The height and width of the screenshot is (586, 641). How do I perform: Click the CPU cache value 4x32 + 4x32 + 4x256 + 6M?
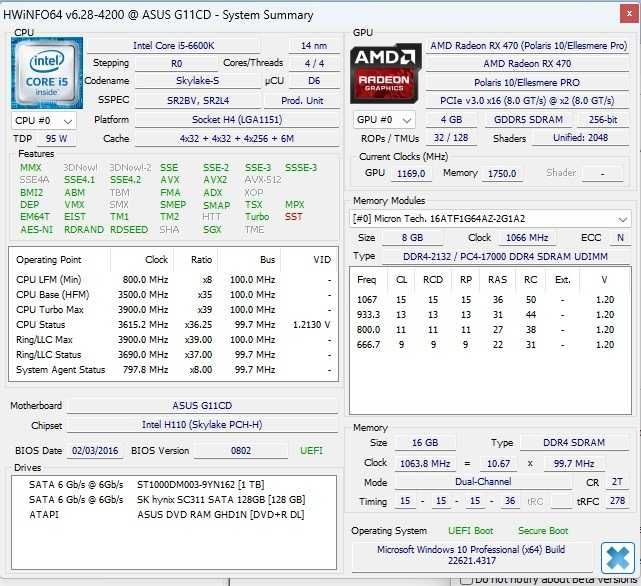(237, 139)
